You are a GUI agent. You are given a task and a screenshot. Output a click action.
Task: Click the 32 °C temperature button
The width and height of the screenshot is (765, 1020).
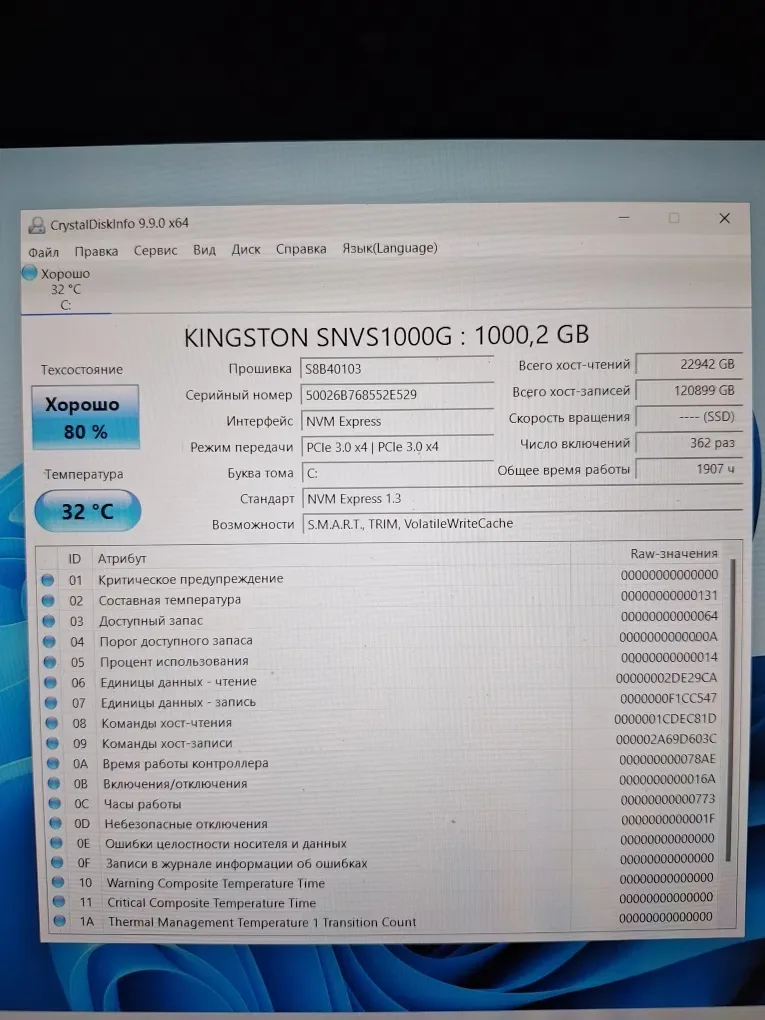pyautogui.click(x=87, y=511)
